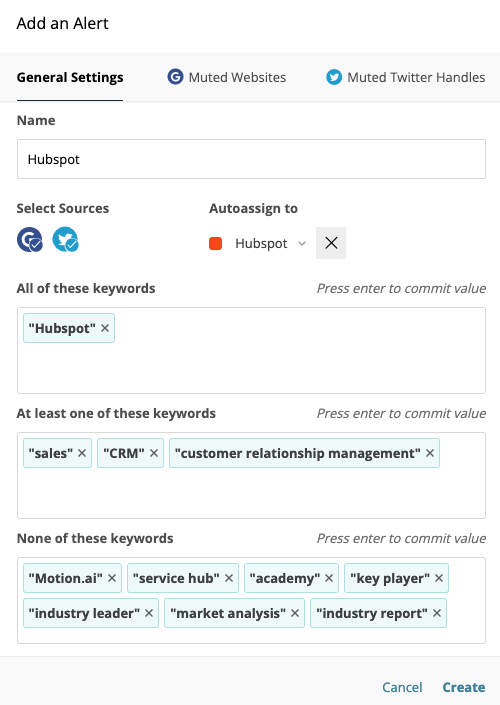500x705 pixels.
Task: Click the Twitter bird icon on Muted Handles tab
Action: [x=334, y=77]
